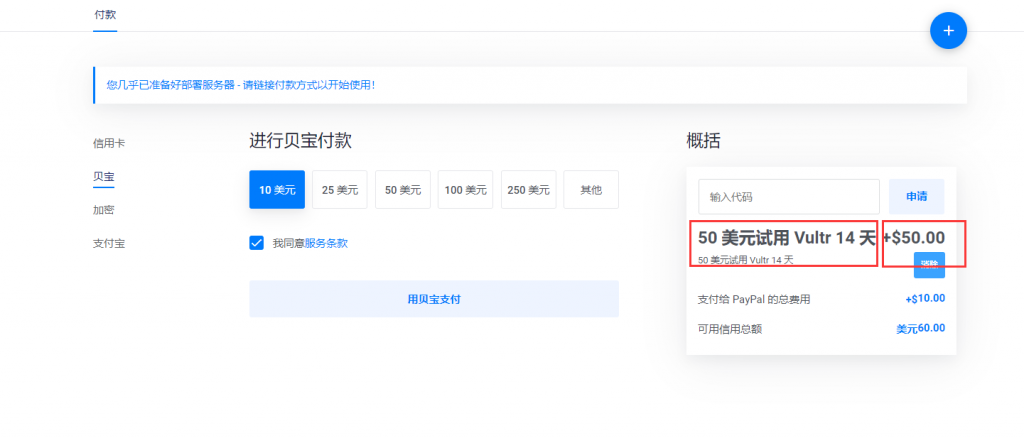The image size is (1024, 438).
Task: Select the 其他 custom amount option
Action: coord(590,190)
